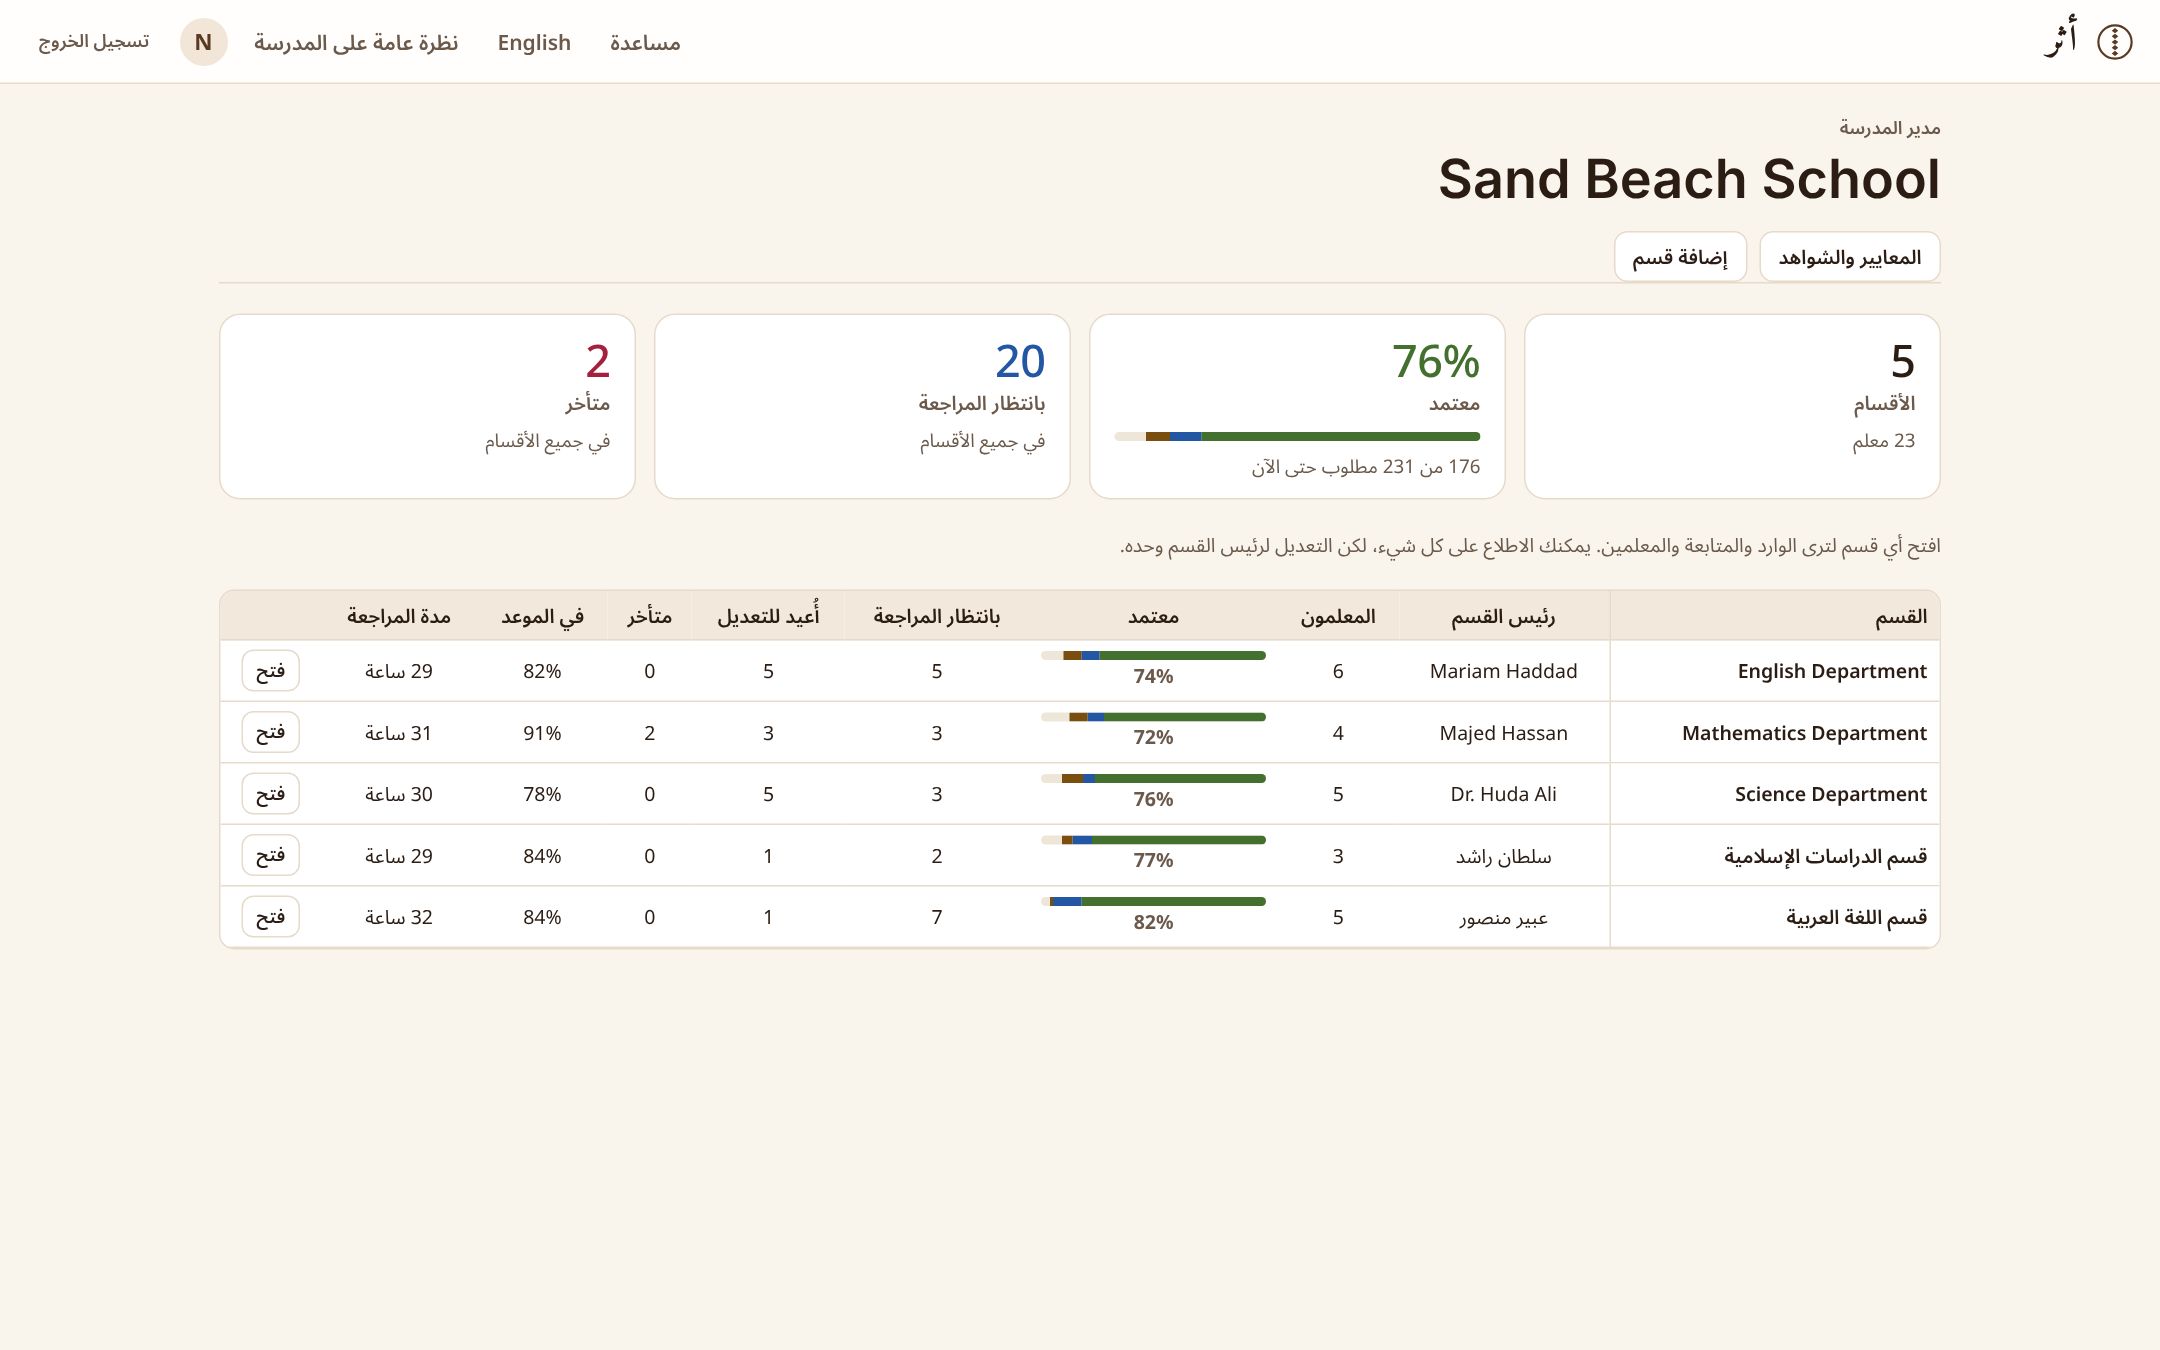Image resolution: width=2160 pixels, height=1350 pixels.
Task: Click the المعلمون column header
Action: coord(1338,616)
